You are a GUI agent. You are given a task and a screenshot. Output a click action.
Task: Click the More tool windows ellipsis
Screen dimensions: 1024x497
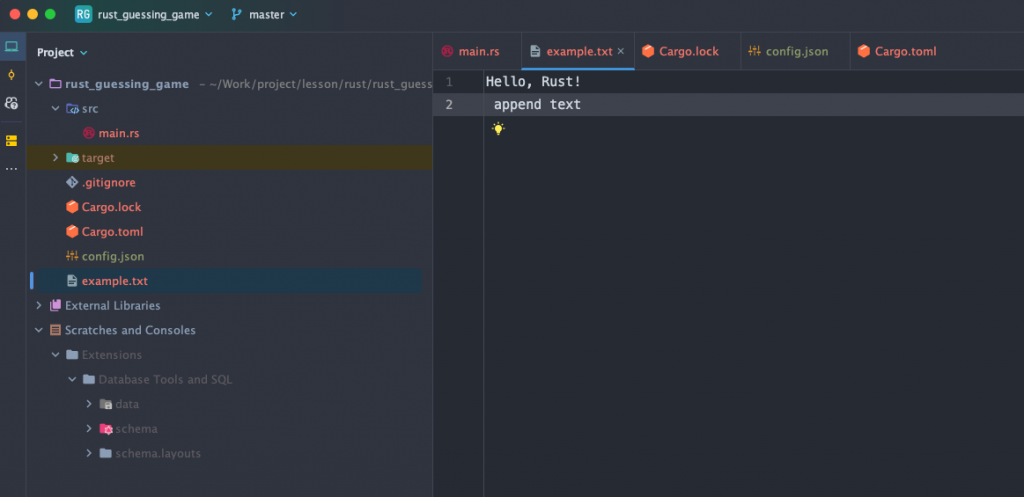[x=12, y=168]
